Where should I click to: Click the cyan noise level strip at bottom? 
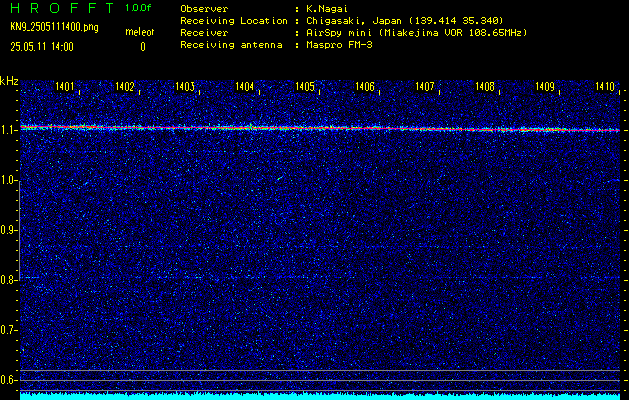click(320, 396)
